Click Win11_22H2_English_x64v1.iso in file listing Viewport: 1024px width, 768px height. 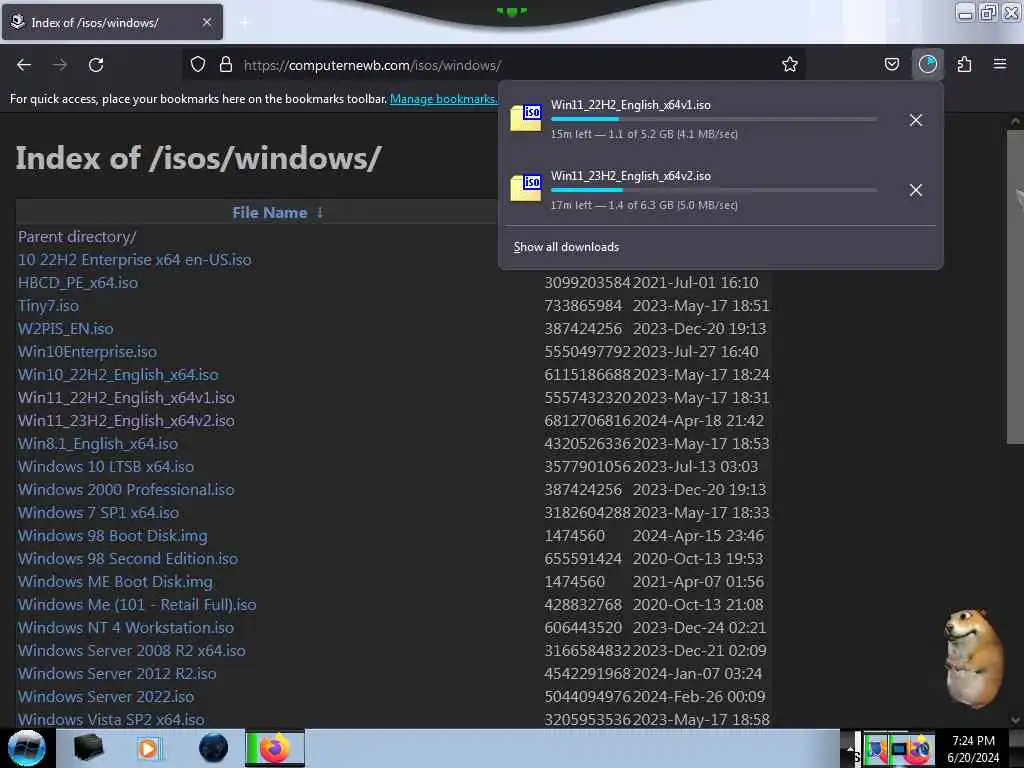point(126,398)
